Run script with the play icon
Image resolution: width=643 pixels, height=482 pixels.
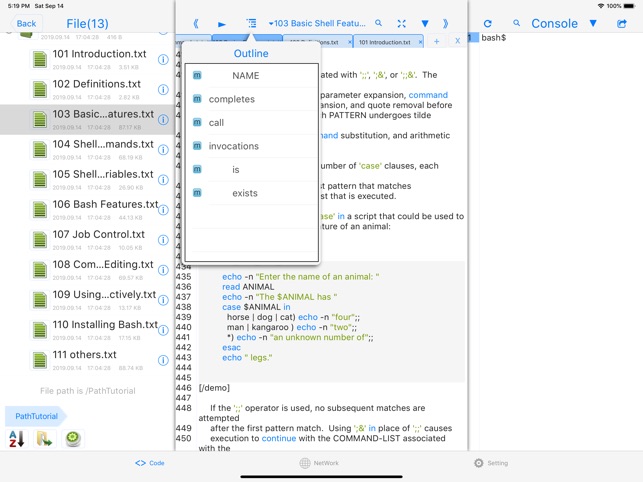click(222, 24)
